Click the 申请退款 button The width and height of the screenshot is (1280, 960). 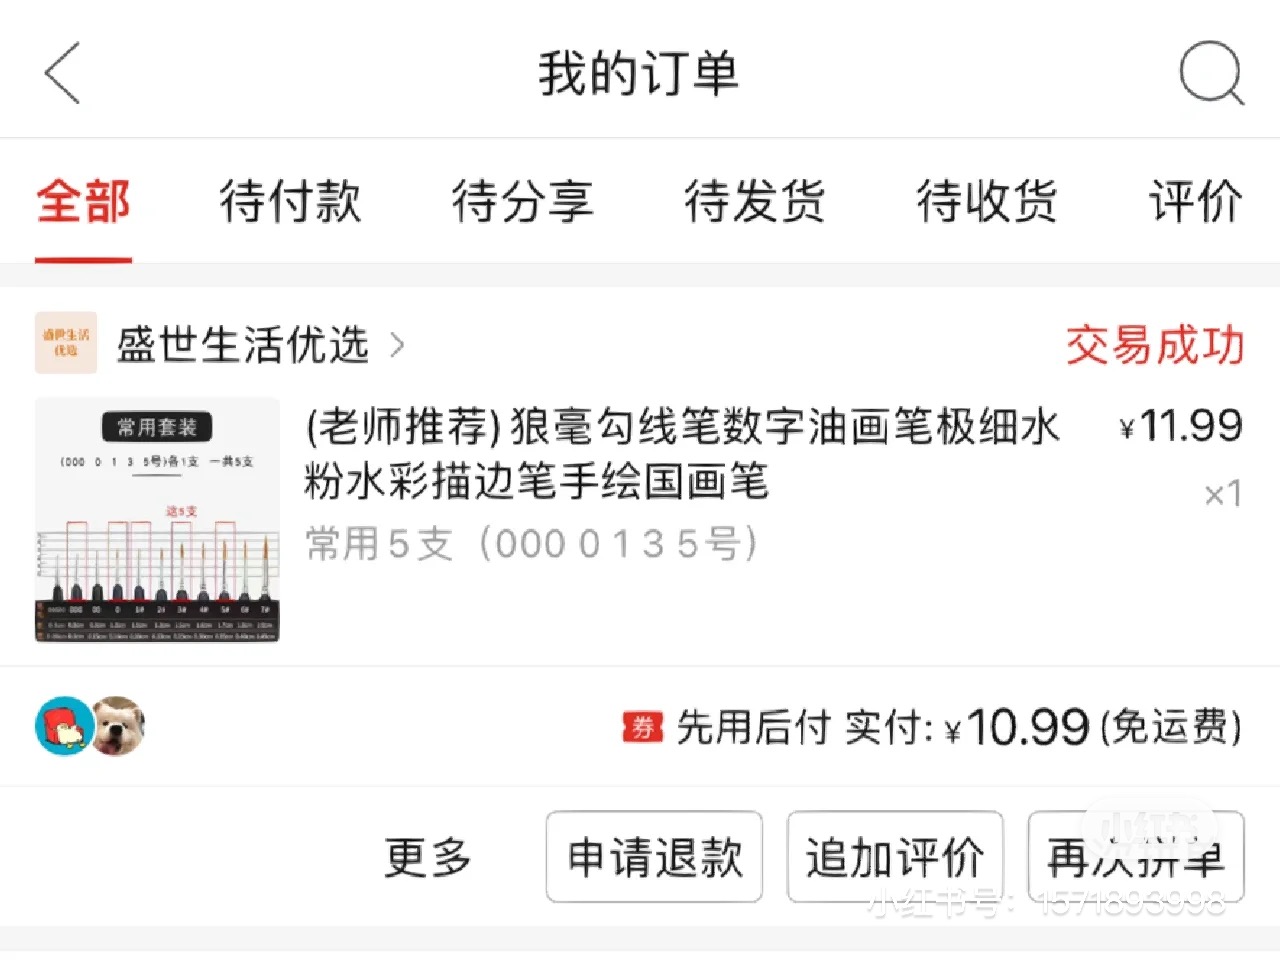point(655,857)
